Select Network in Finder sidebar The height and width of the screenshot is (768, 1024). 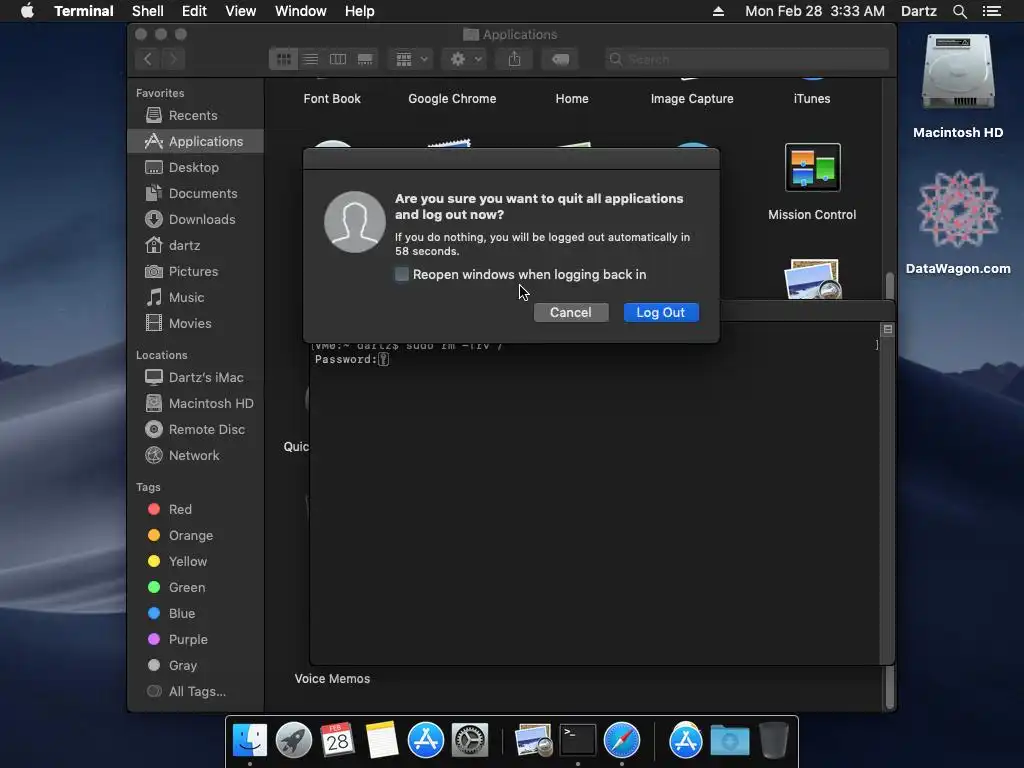coord(195,456)
